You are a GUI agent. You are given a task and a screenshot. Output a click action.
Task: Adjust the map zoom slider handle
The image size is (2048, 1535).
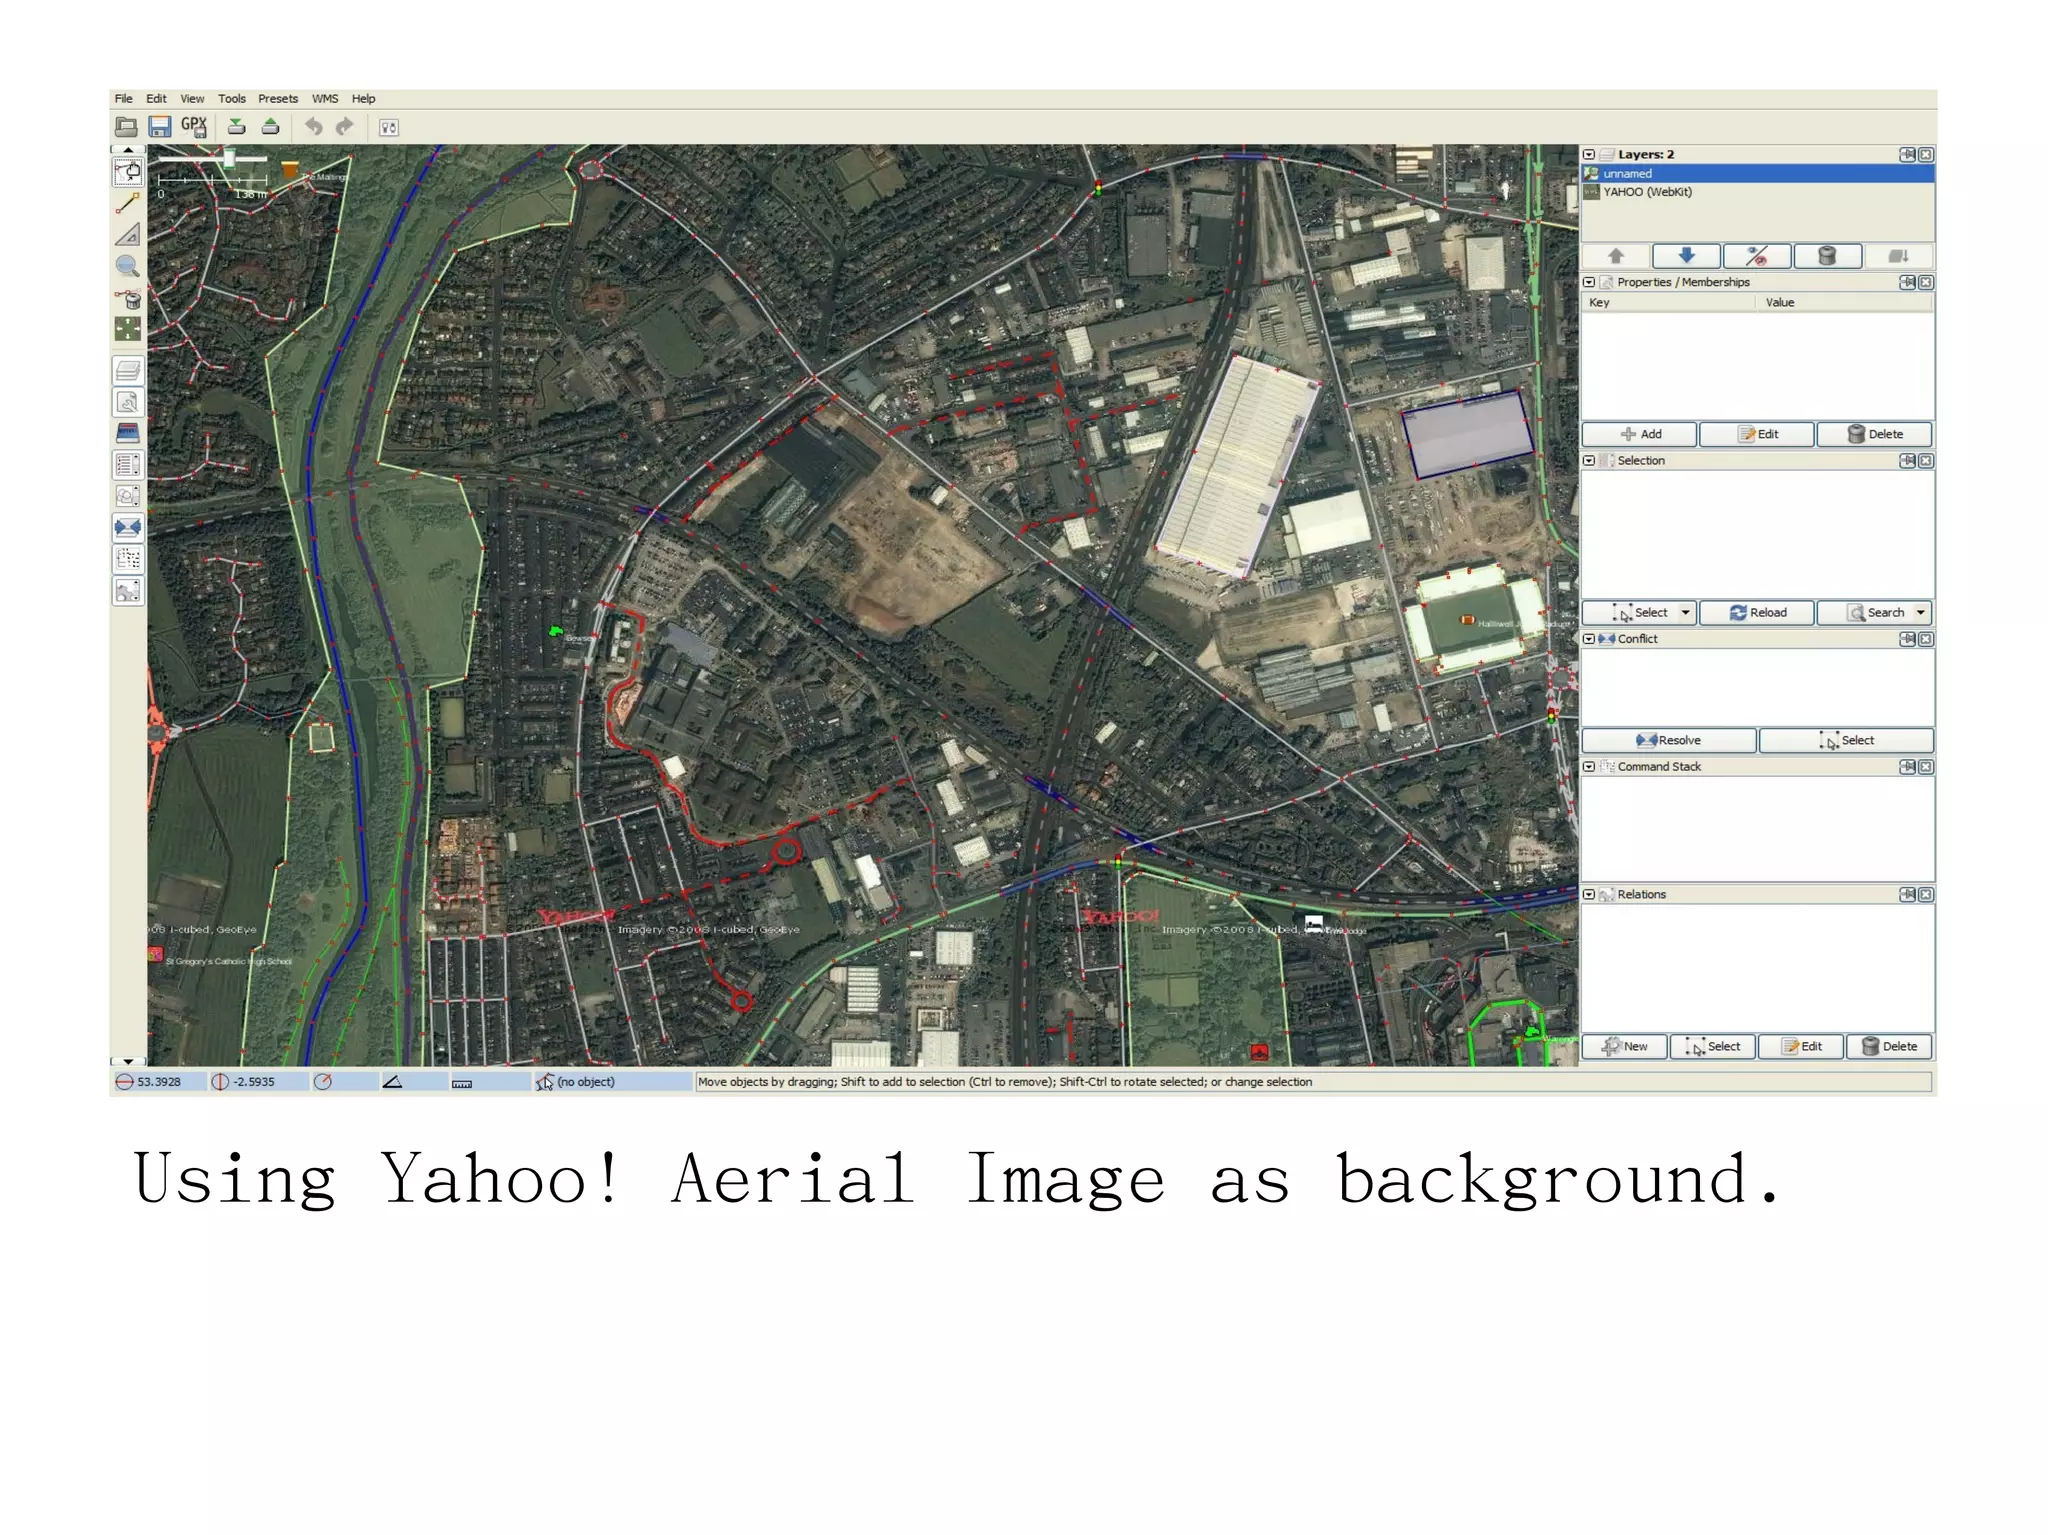229,158
